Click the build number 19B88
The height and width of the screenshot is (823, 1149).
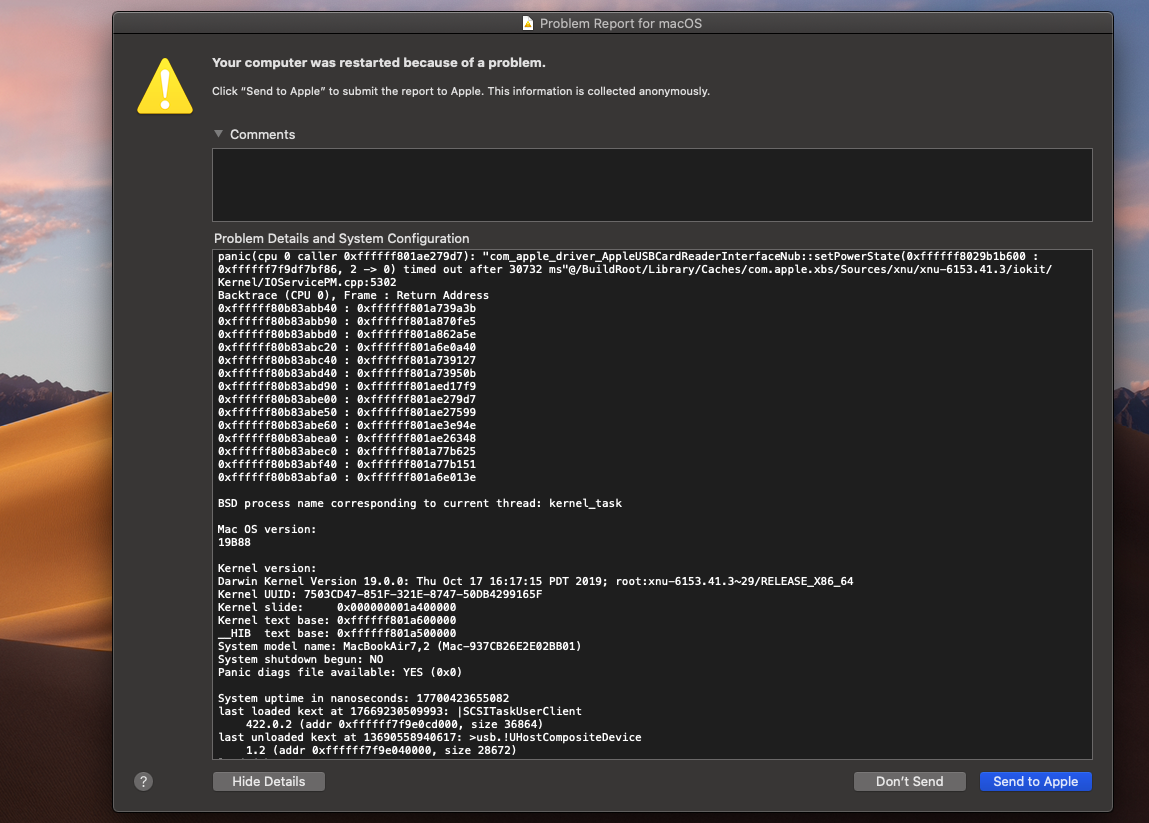point(234,542)
